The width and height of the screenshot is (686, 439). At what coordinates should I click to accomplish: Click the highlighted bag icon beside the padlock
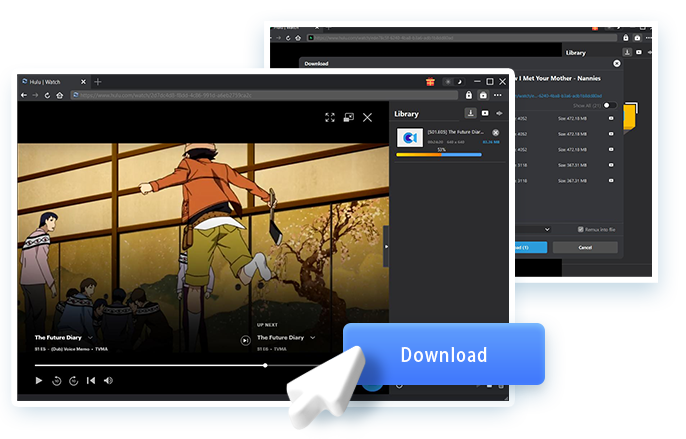[x=483, y=95]
